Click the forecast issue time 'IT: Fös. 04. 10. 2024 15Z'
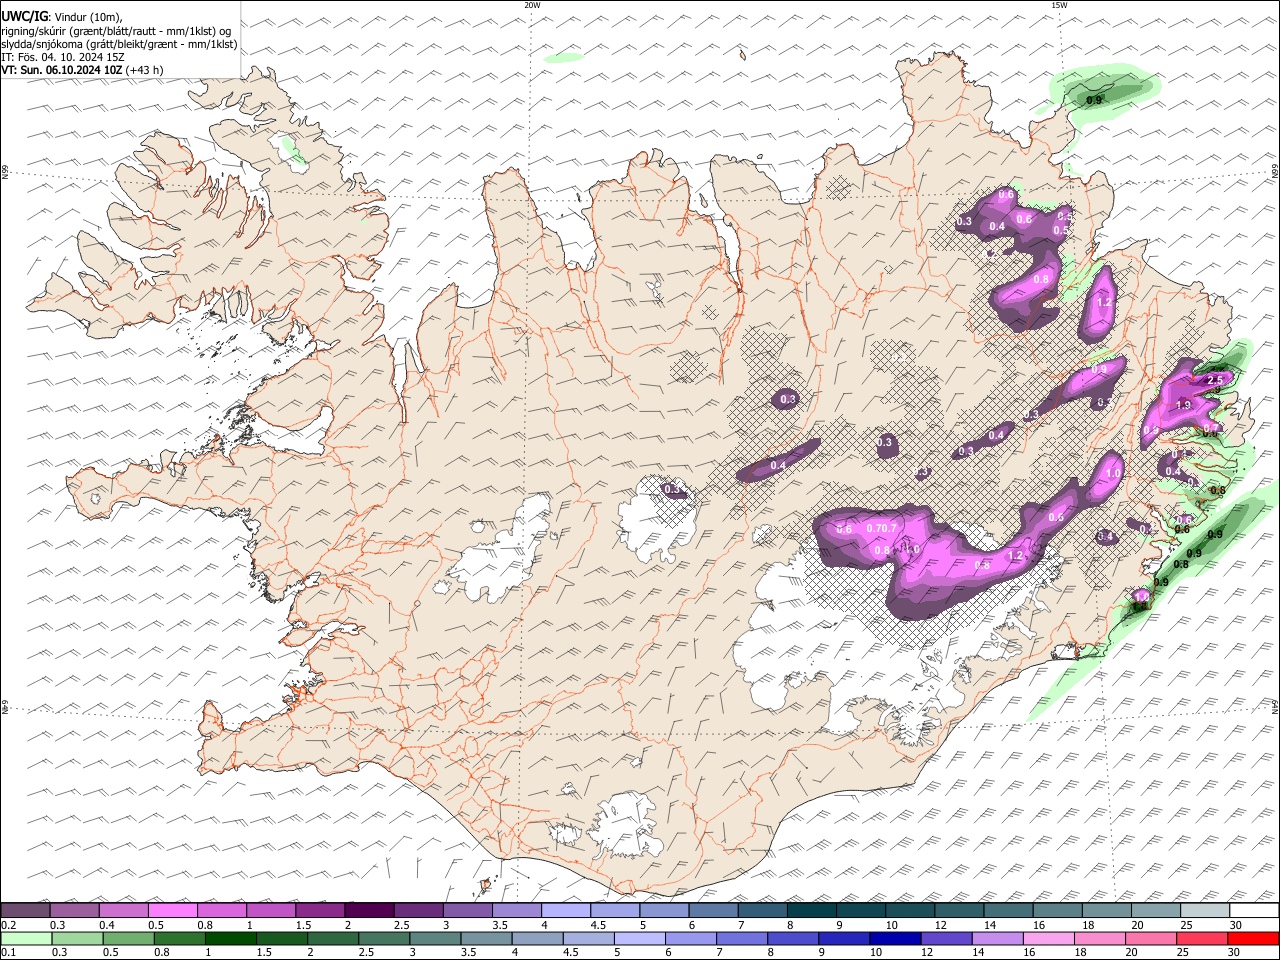This screenshot has height=960, width=1280. pos(63,57)
